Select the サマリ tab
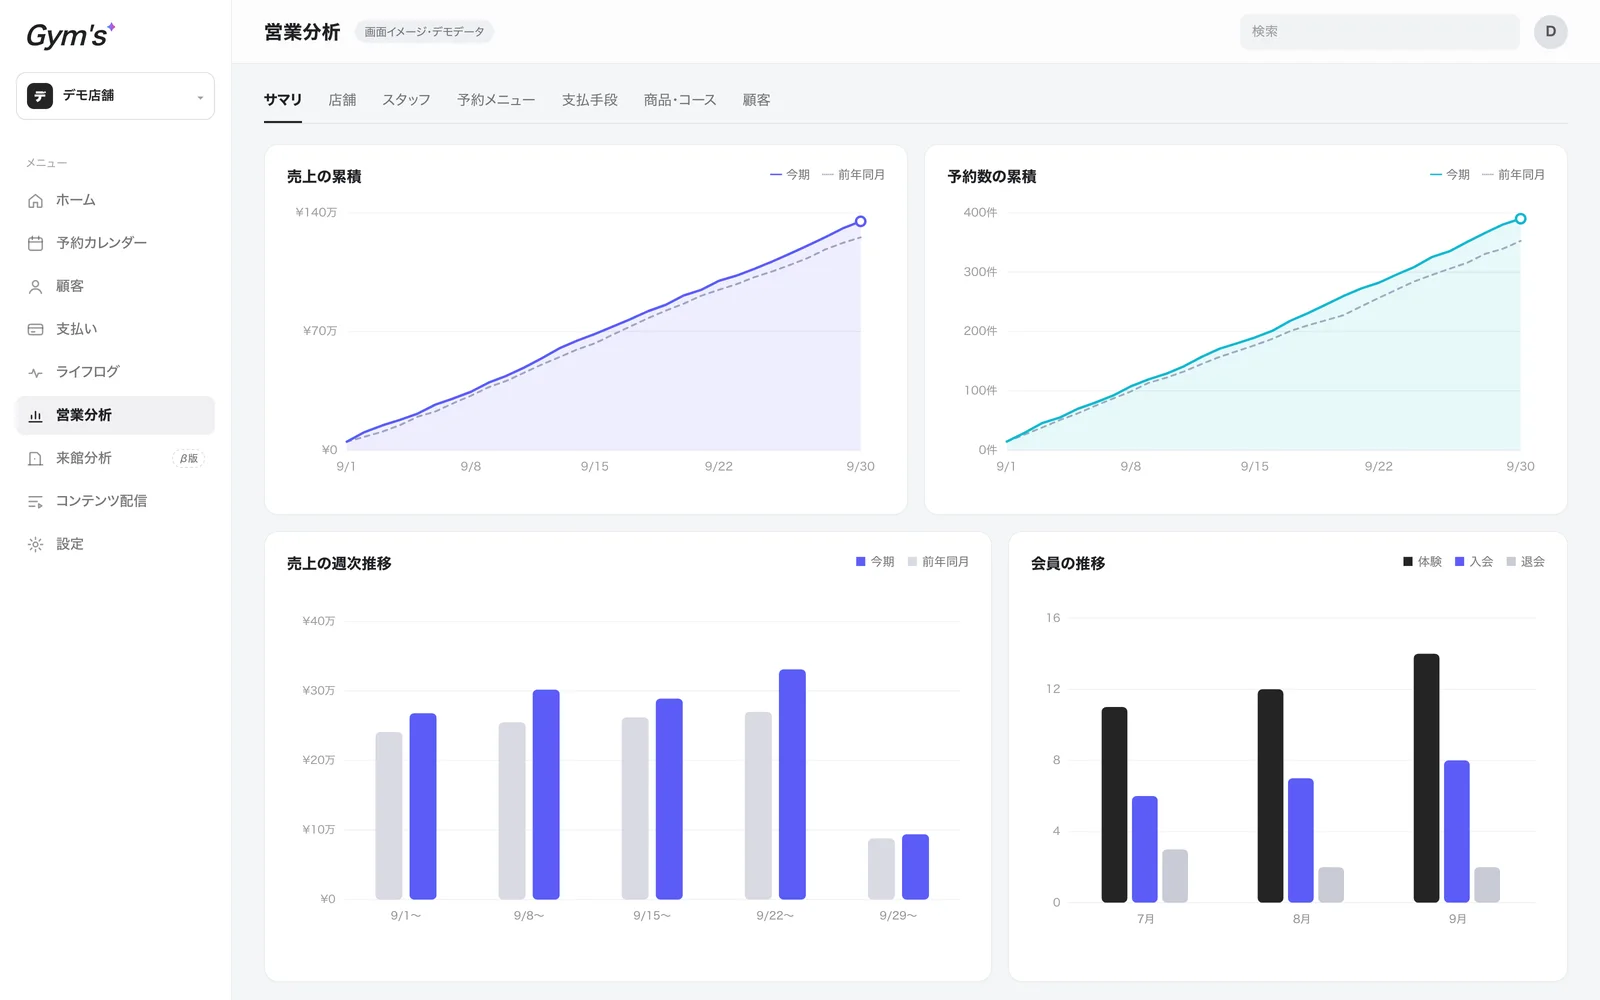Image resolution: width=1600 pixels, height=1000 pixels. pyautogui.click(x=283, y=100)
